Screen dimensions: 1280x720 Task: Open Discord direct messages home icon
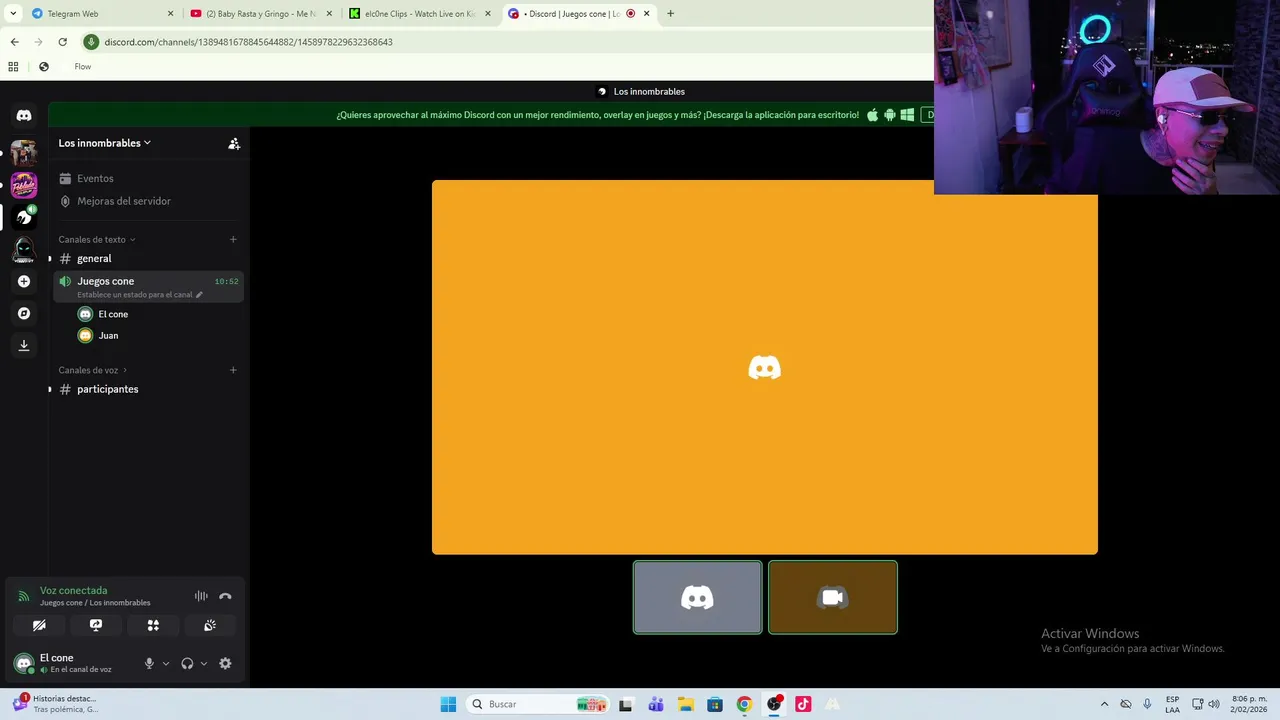(24, 116)
